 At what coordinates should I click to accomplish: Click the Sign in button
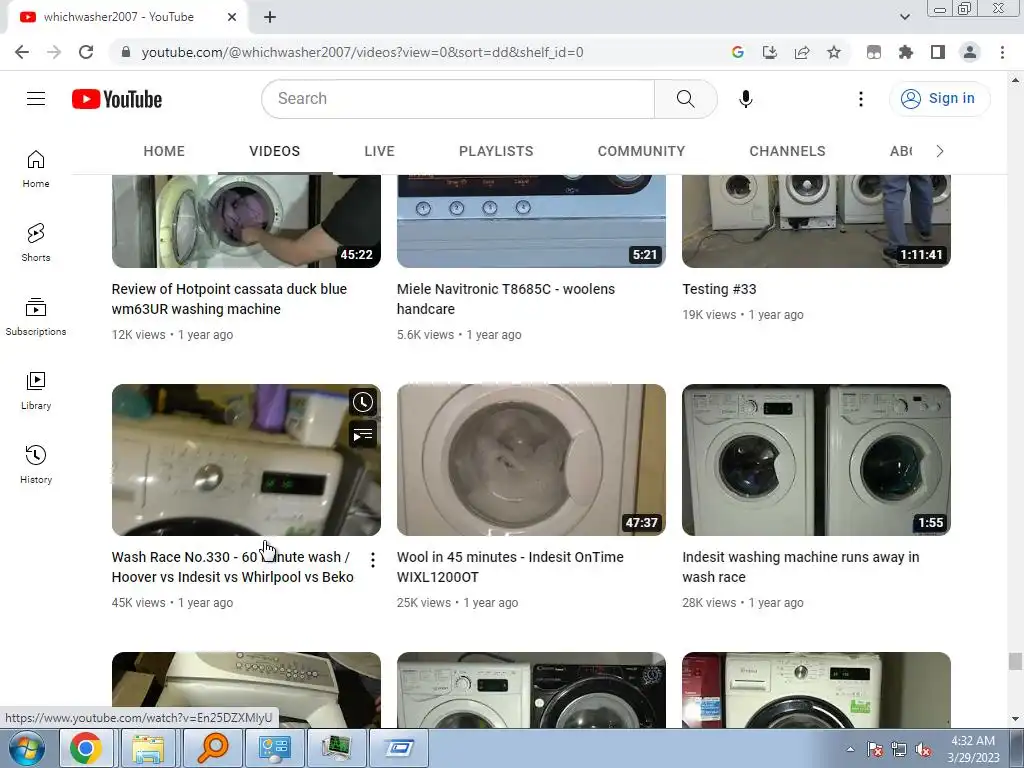939,99
